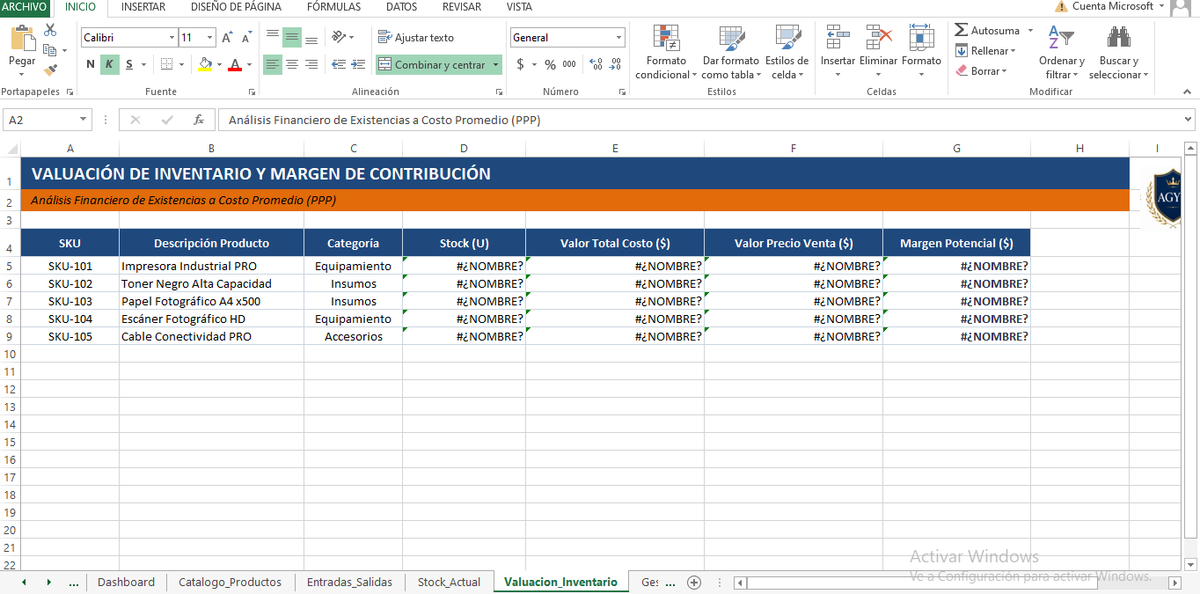Switch to the DATOS ribbon tab
Screen dimensions: 1200x594
[401, 7]
